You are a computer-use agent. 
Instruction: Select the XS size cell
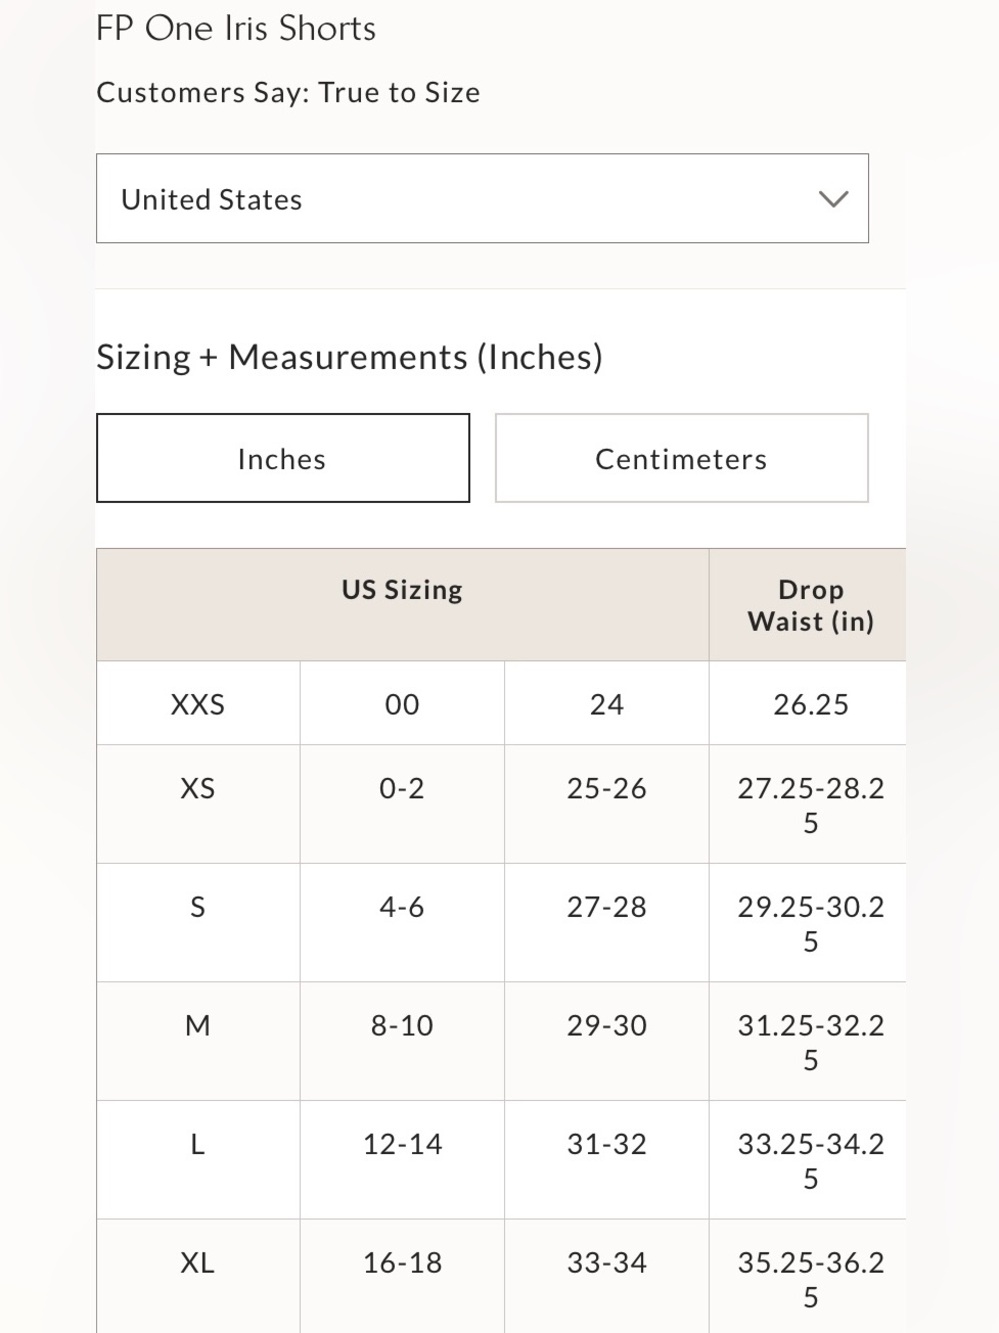coord(198,804)
